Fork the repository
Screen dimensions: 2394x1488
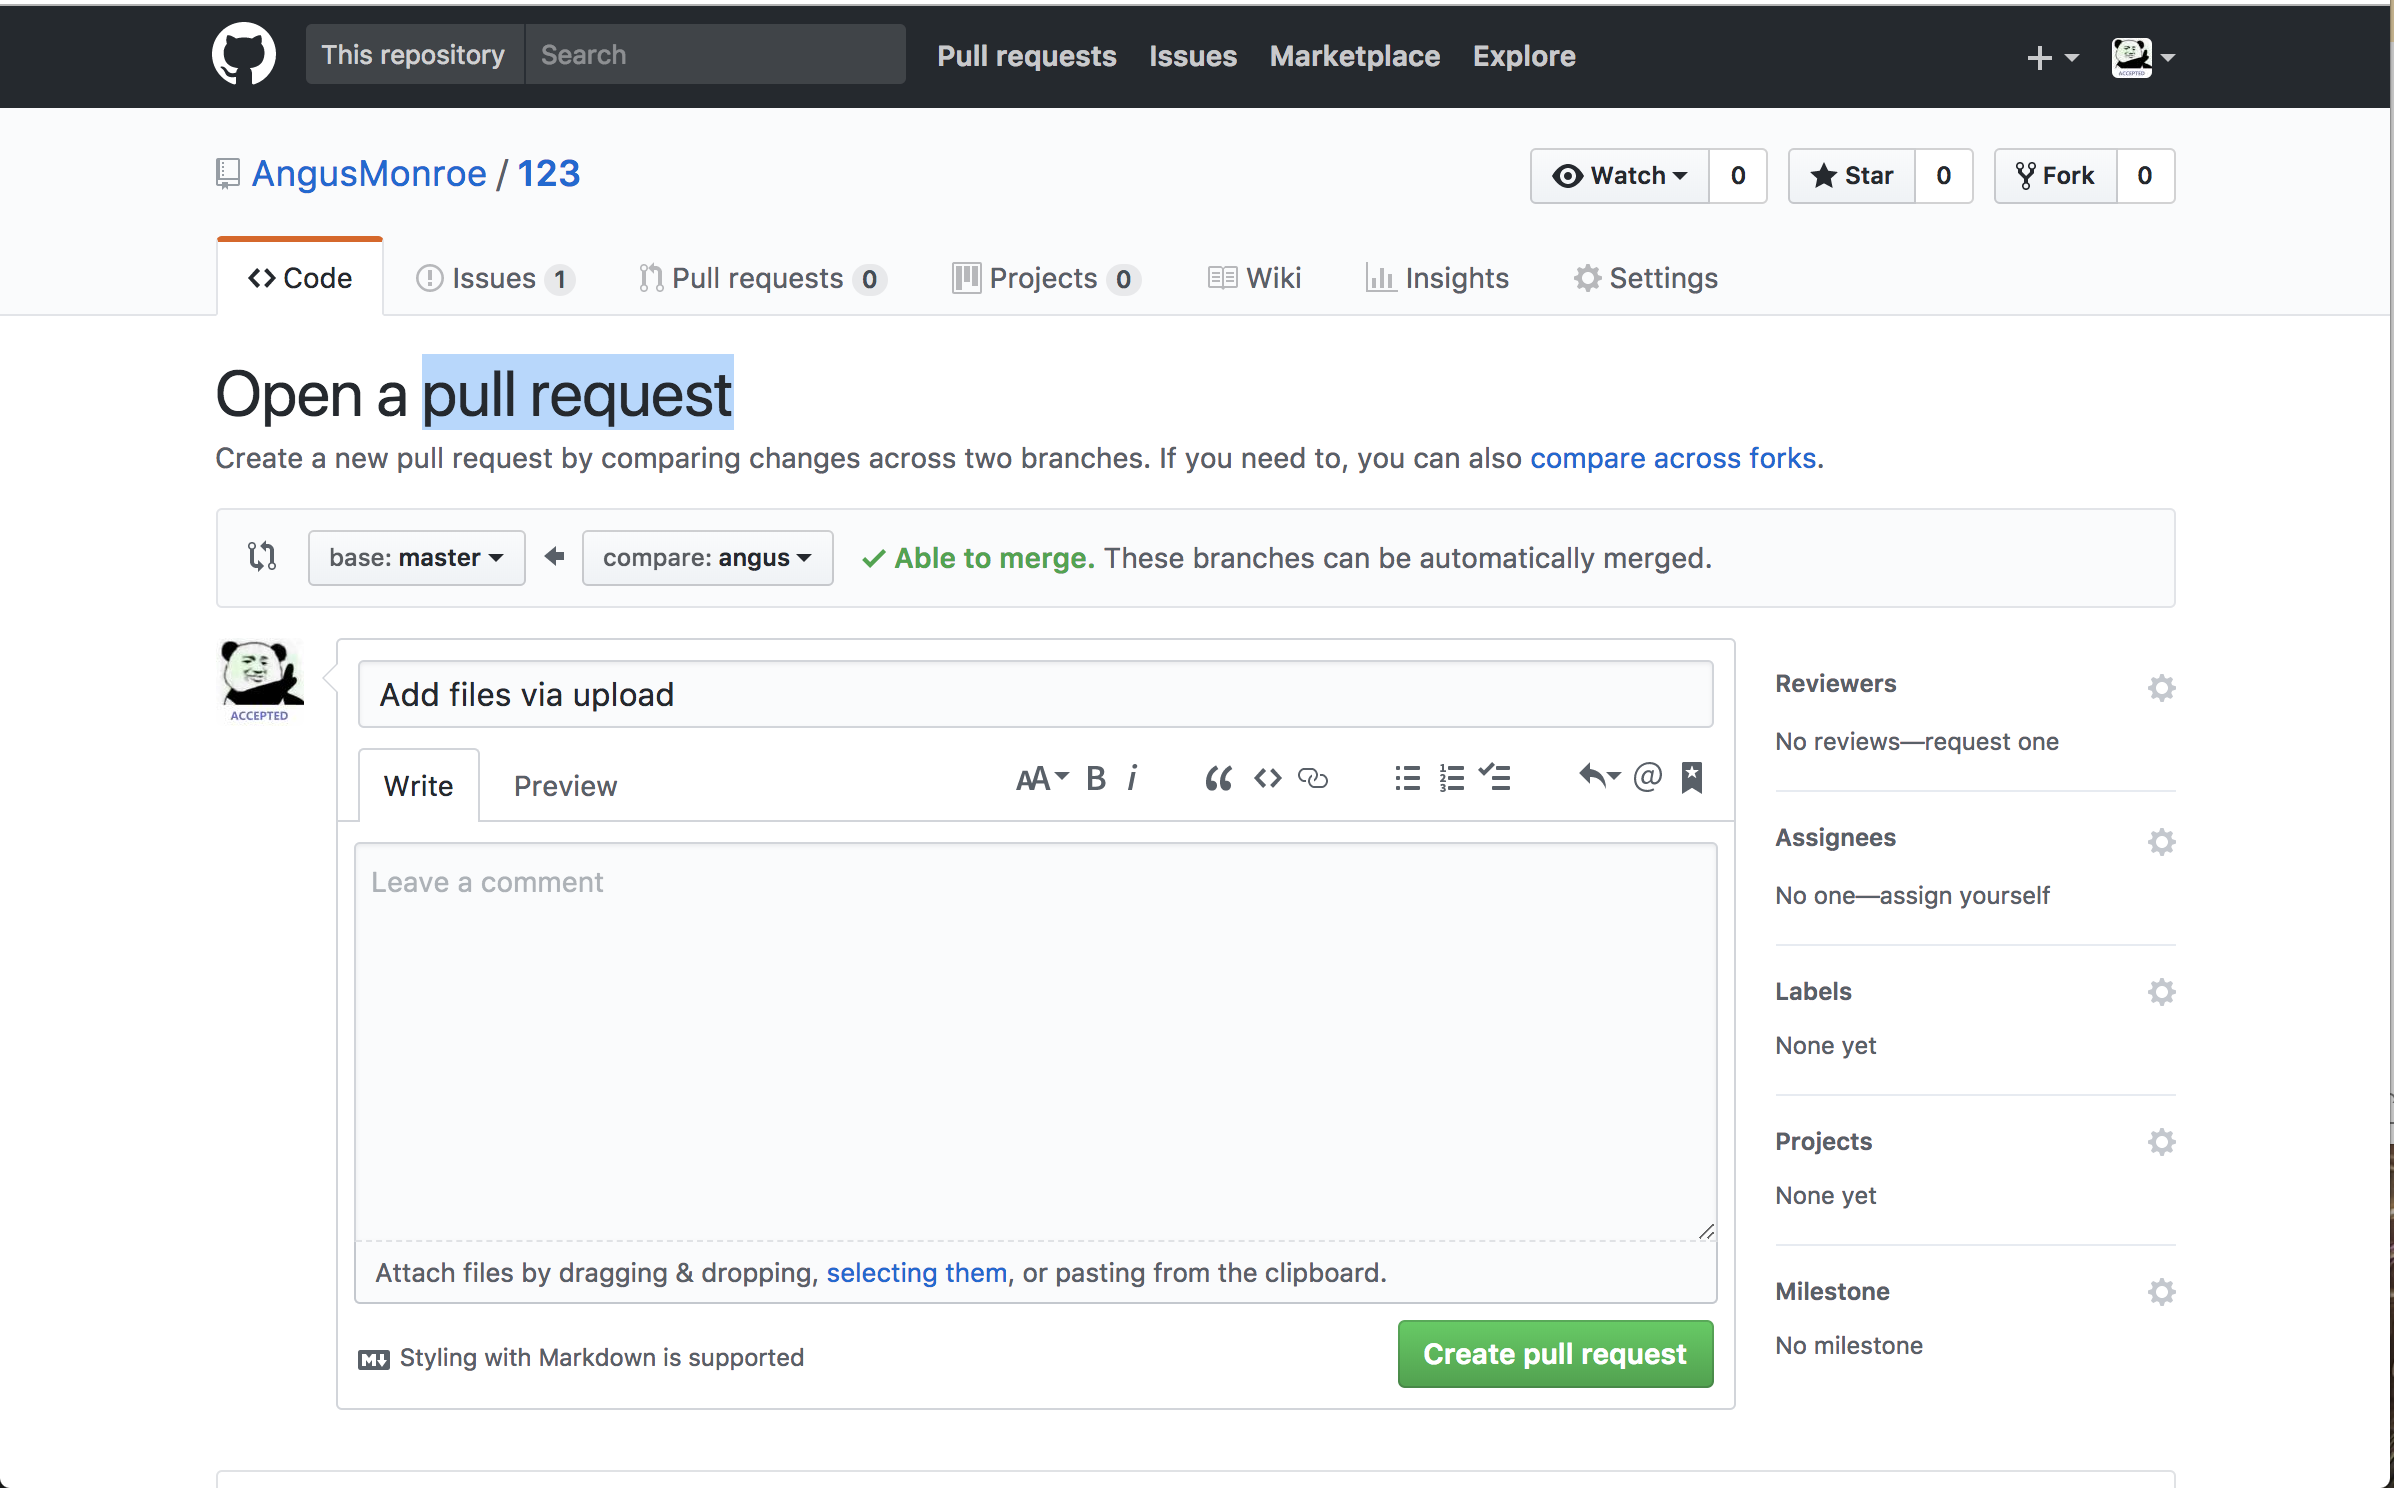pyautogui.click(x=2055, y=176)
